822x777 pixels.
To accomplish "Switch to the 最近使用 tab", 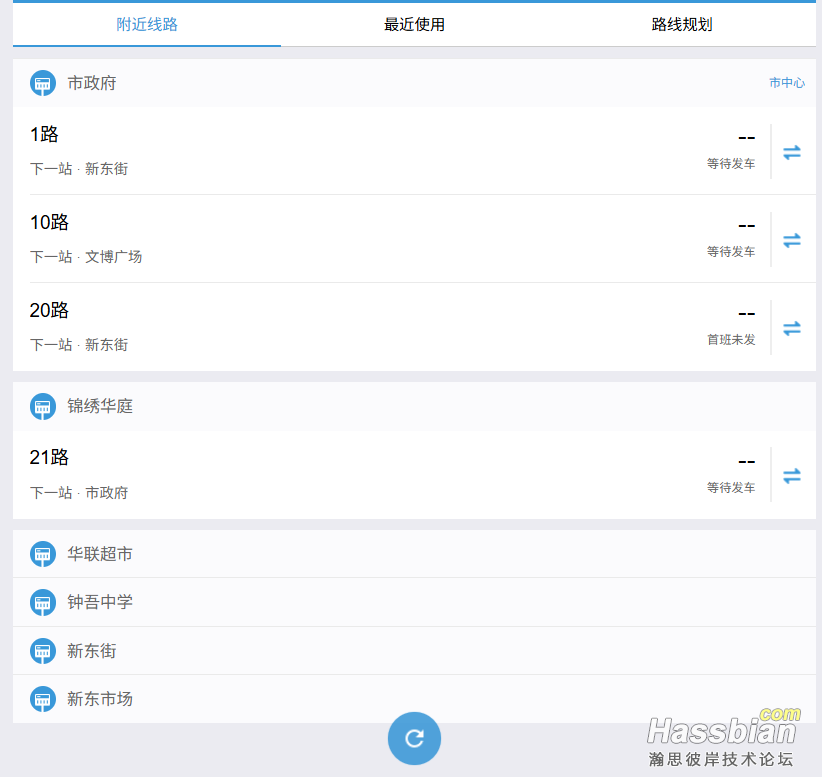I will point(414,24).
